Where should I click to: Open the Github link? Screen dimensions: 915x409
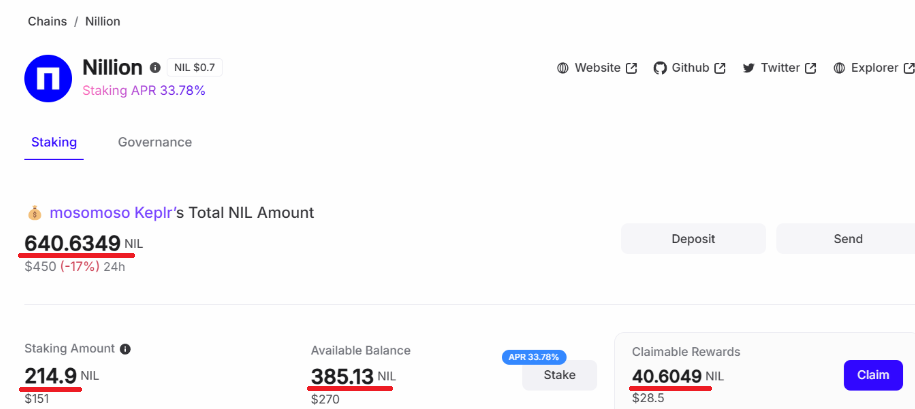tap(690, 68)
